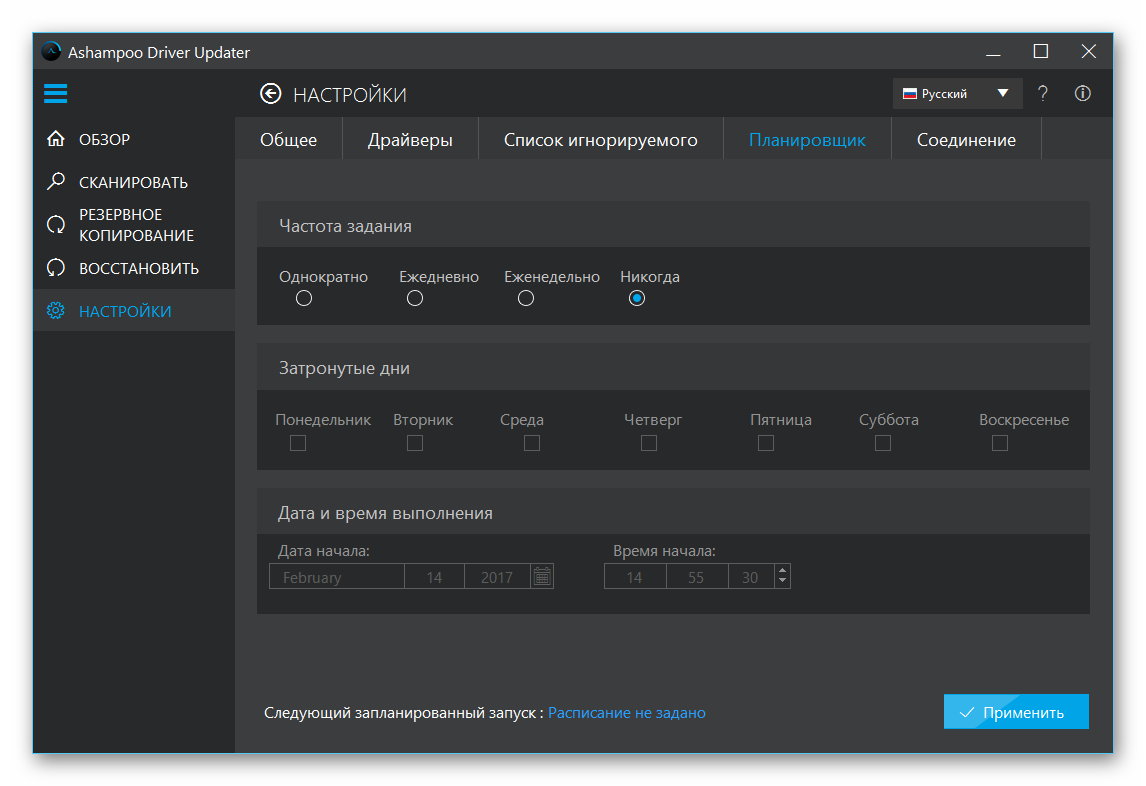Select the Однократно radio button
1146x786 pixels.
pos(304,298)
